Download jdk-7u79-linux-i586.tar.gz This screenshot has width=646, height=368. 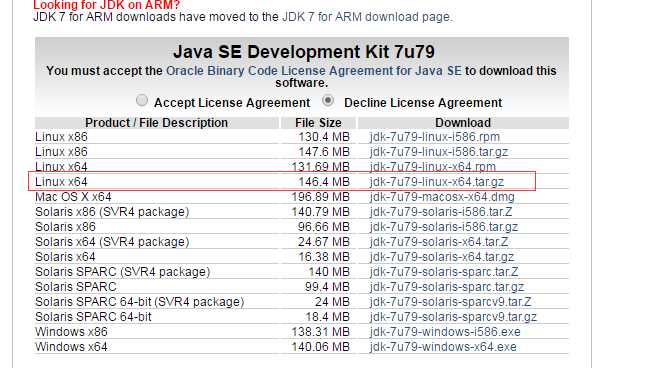[439, 152]
